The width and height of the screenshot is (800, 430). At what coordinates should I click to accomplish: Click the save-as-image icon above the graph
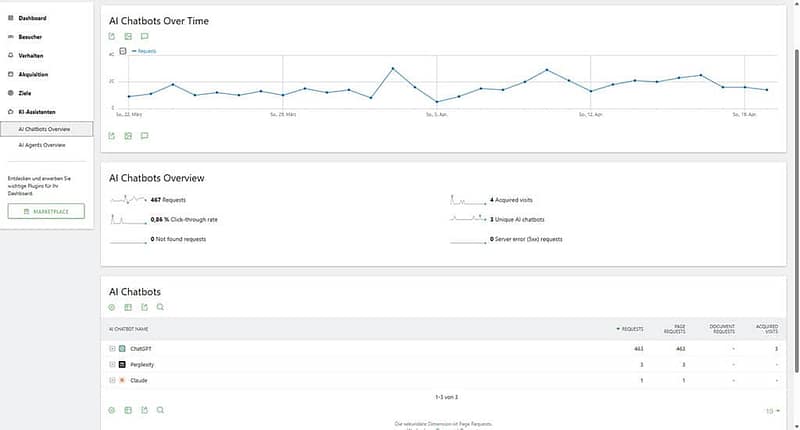[128, 36]
